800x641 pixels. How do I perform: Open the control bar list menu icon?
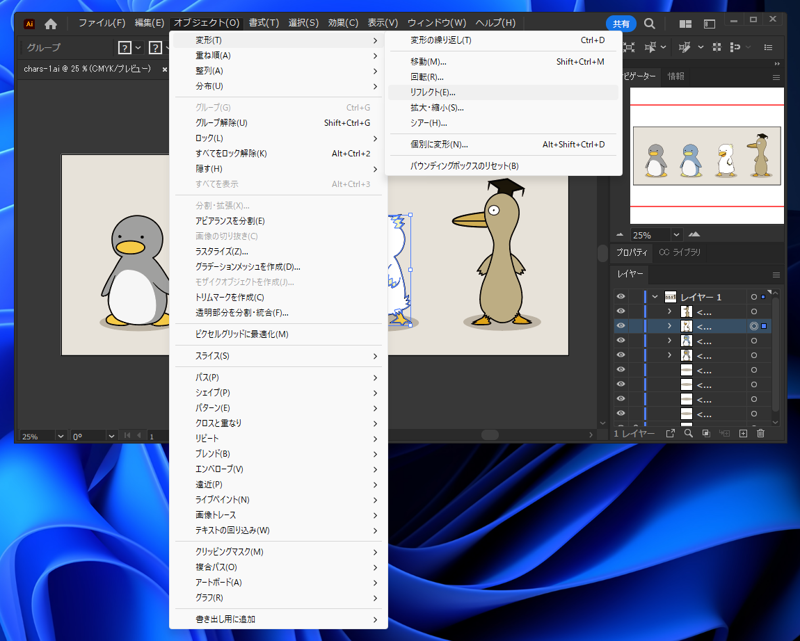coord(768,47)
